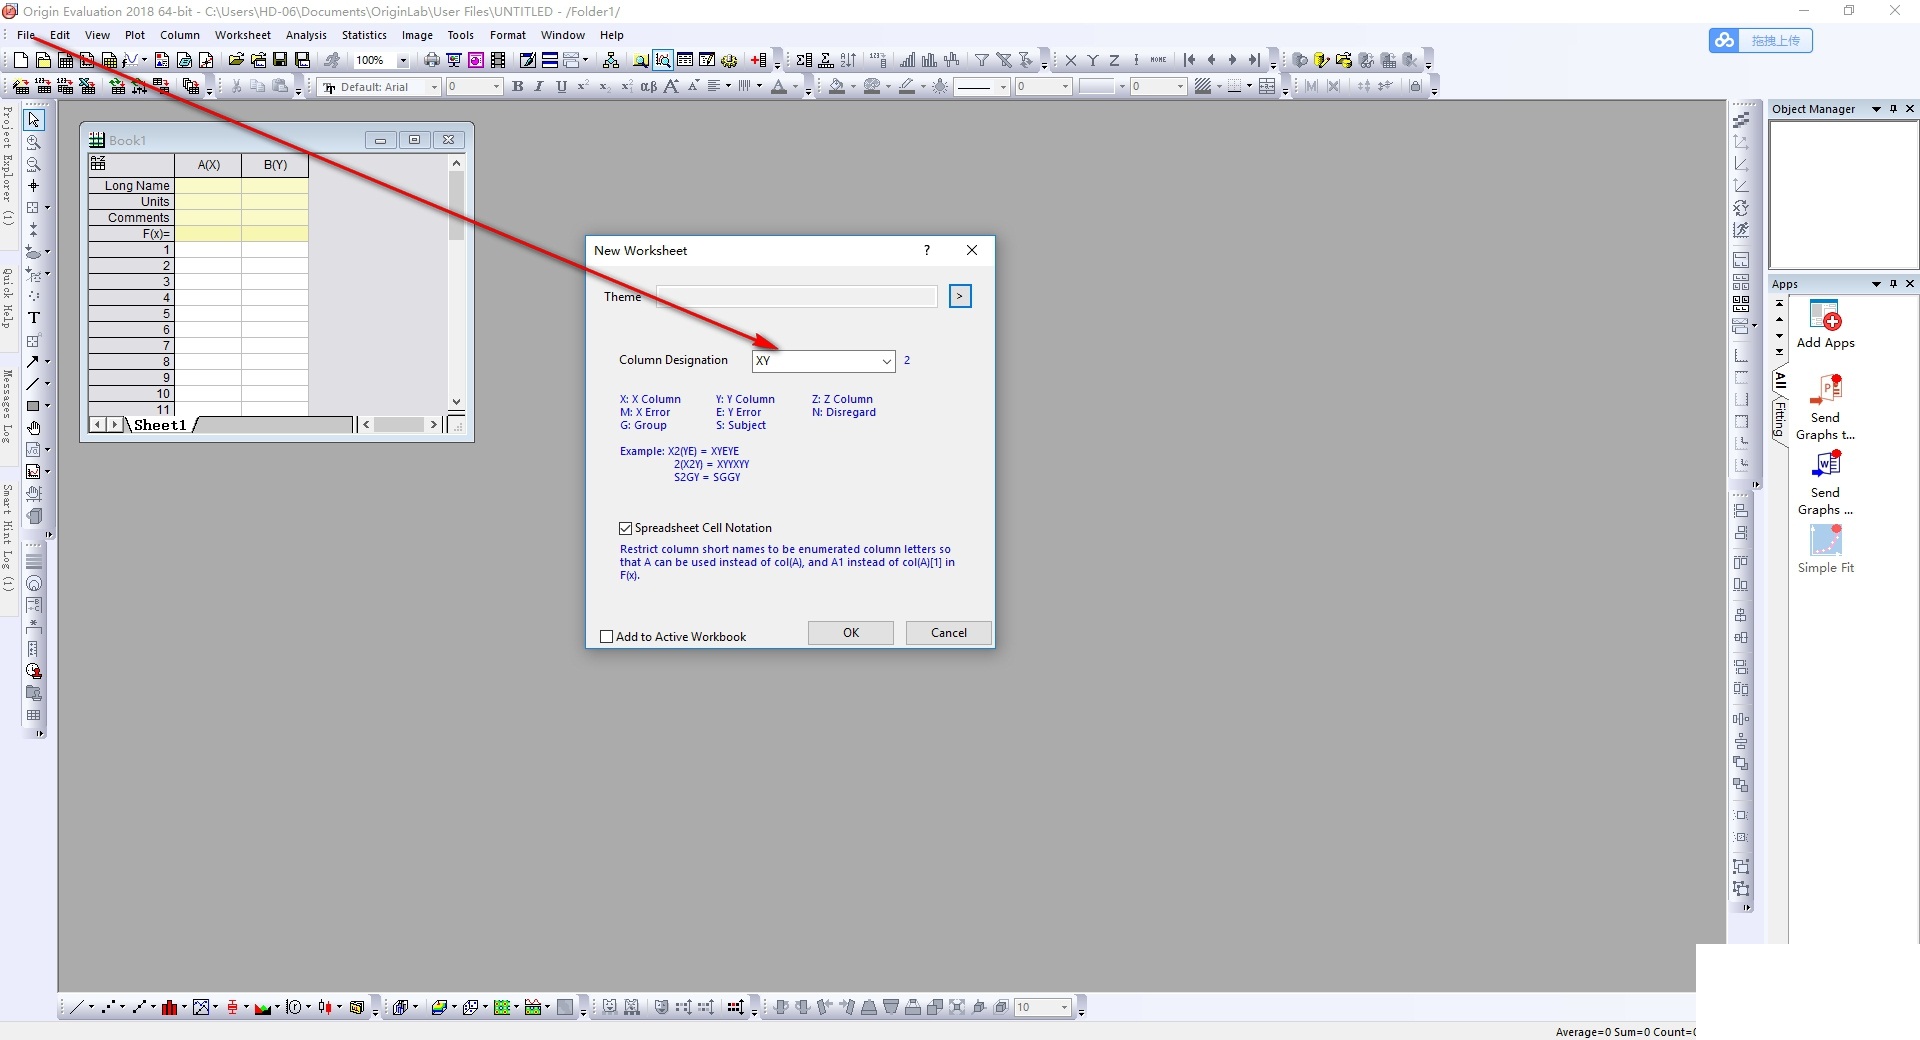Click the New Folder toolbar icon
This screenshot has height=1040, width=1920.
43,60
